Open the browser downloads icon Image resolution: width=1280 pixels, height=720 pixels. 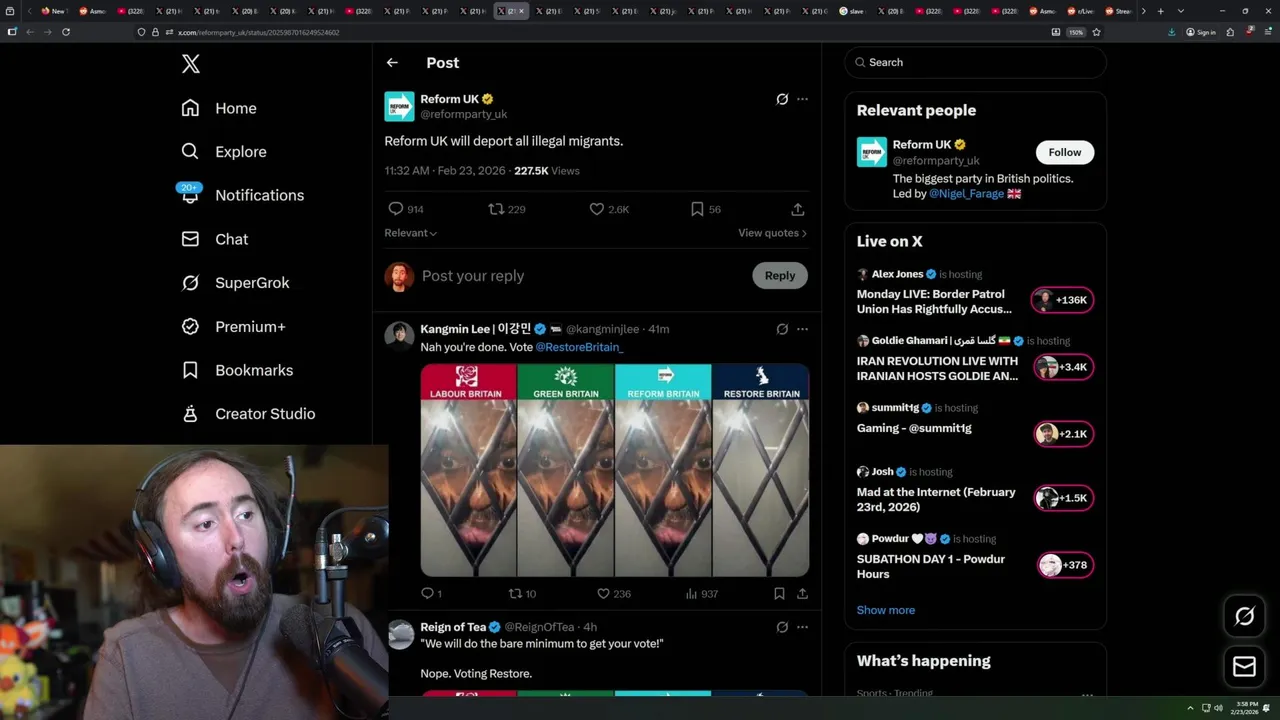1171,32
